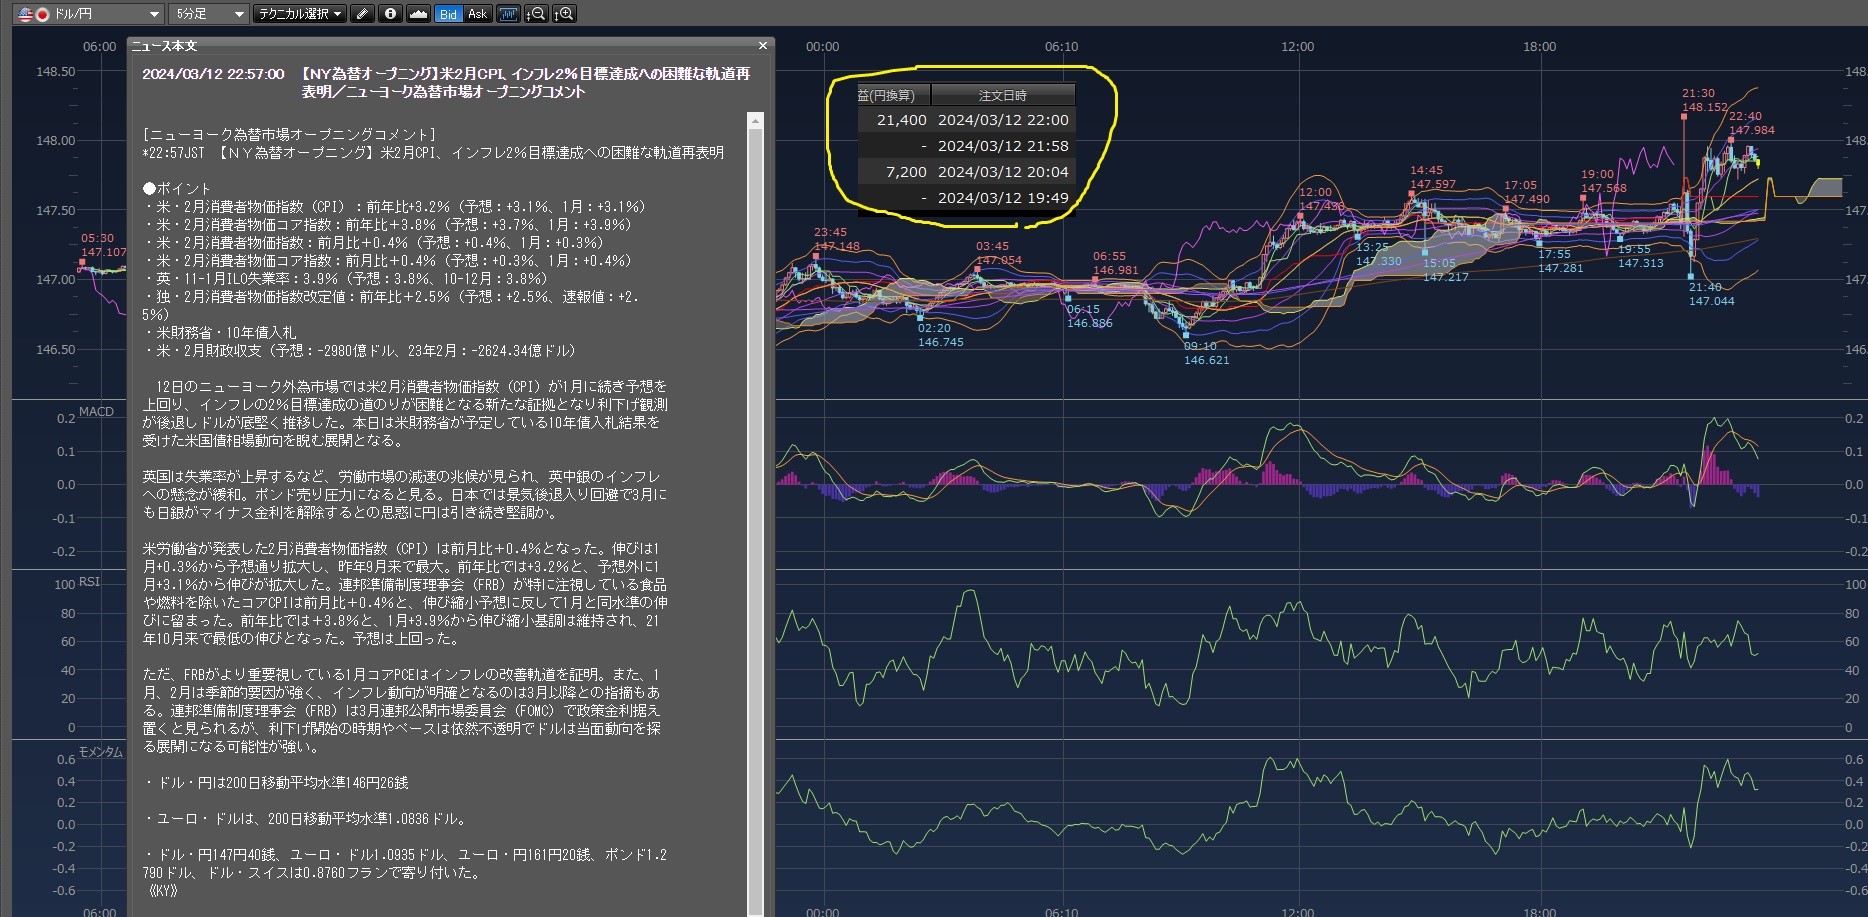Click the mountain area chart icon
1868x917 pixels.
pos(419,14)
